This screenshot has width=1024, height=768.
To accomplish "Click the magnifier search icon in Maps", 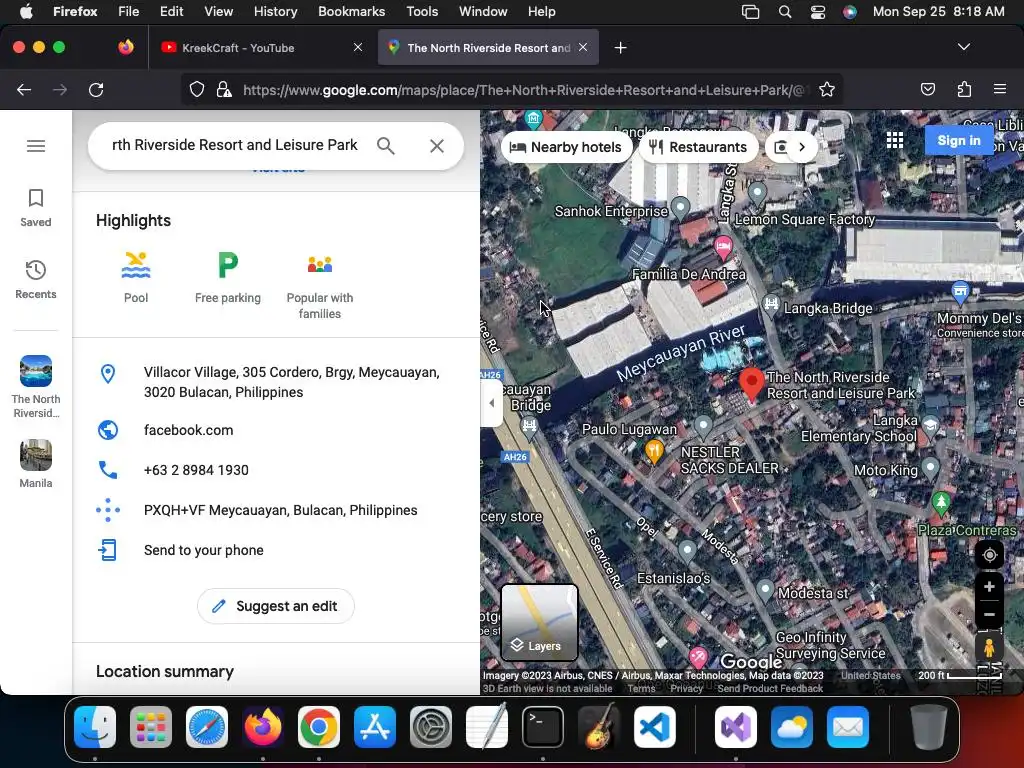I will pos(386,146).
